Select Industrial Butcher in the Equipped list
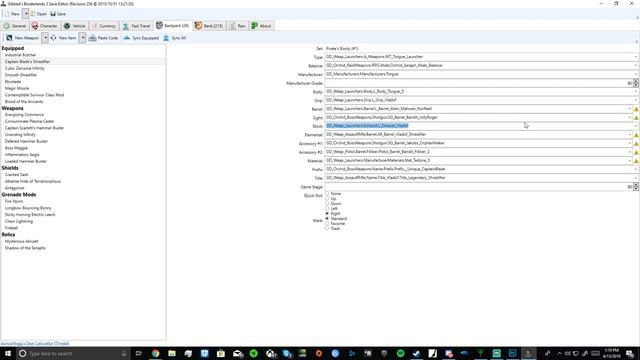 coord(20,55)
